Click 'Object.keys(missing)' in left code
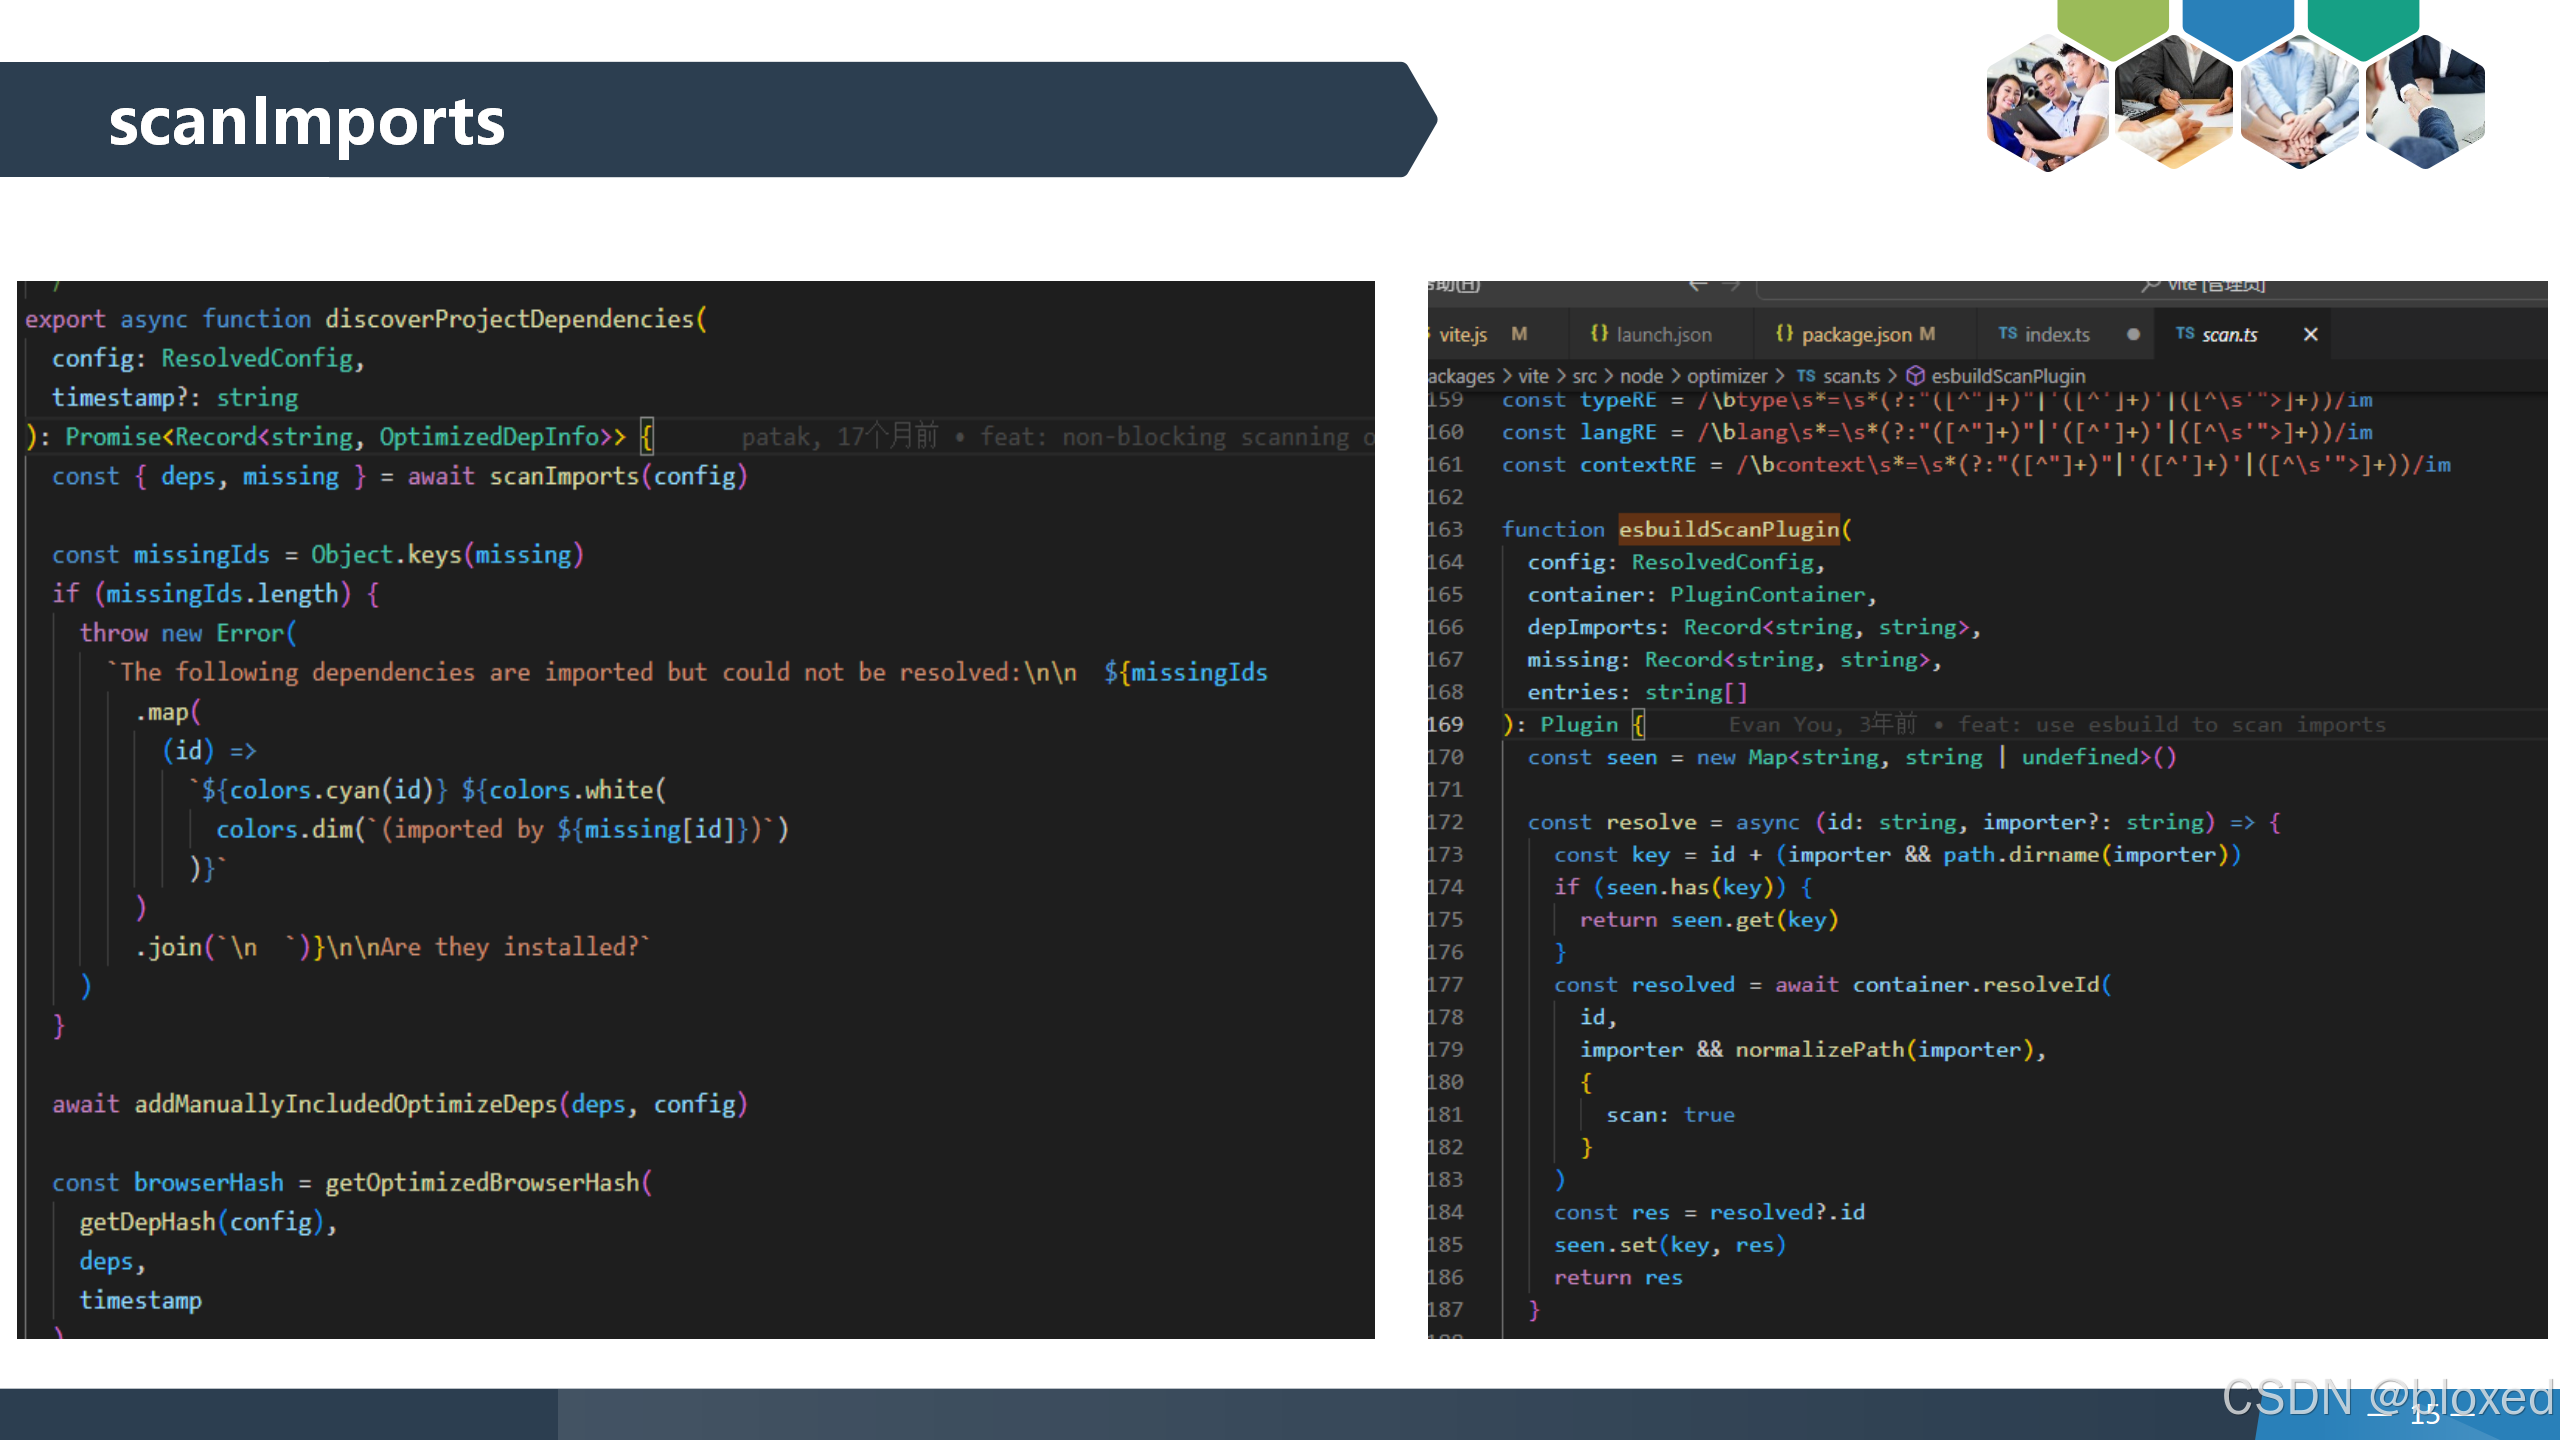Viewport: 2560px width, 1440px height. [447, 555]
